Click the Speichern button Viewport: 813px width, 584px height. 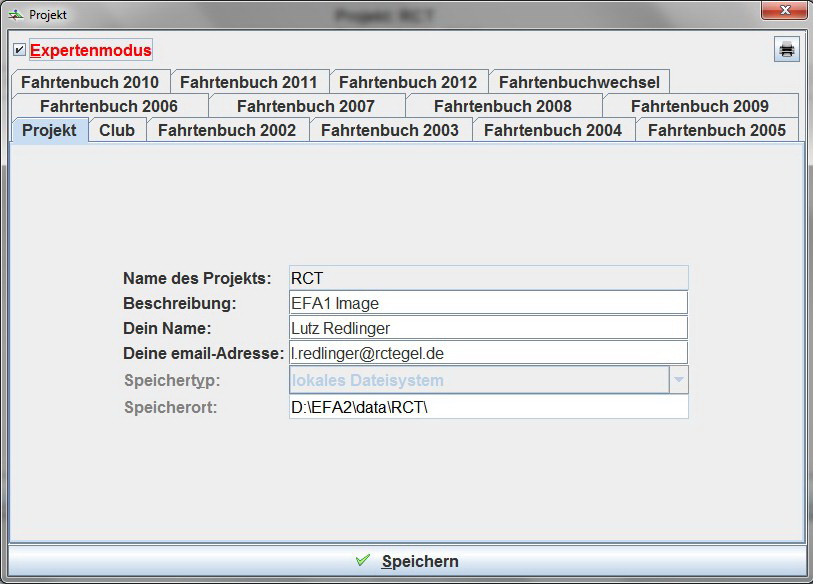[x=406, y=561]
